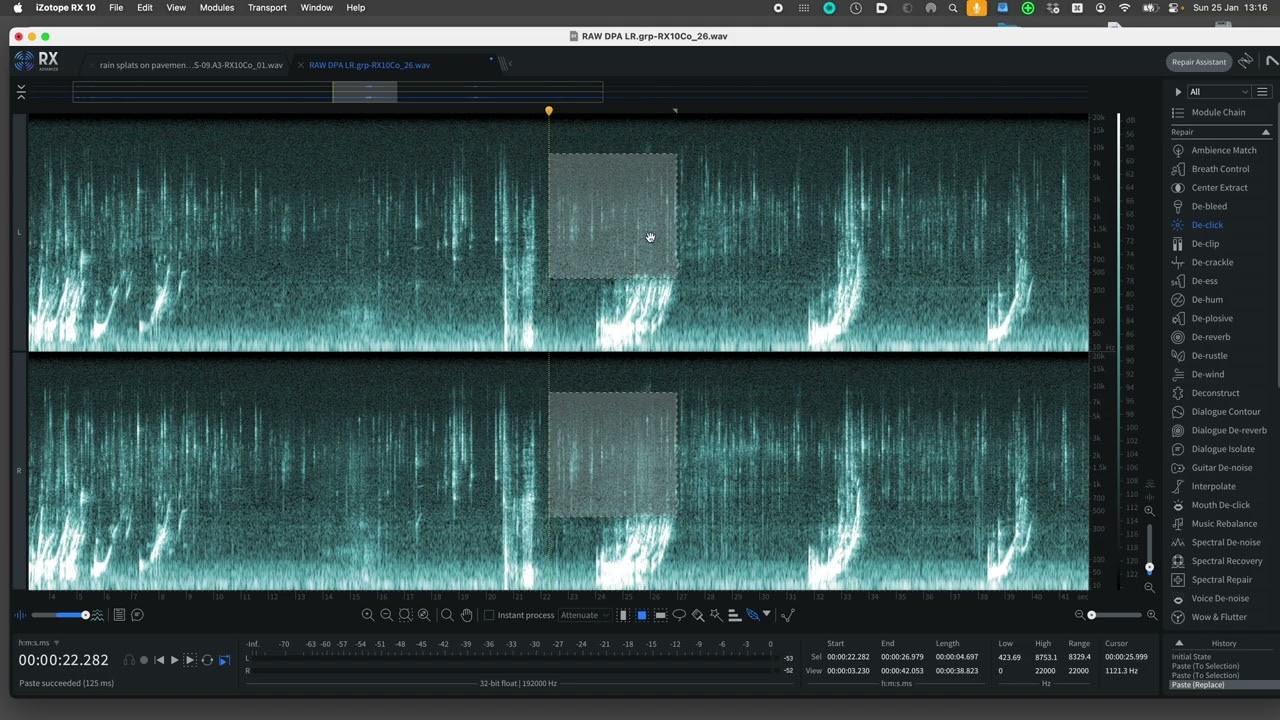Collapse the Repair modules category
This screenshot has width=1280, height=720.
point(1265,132)
